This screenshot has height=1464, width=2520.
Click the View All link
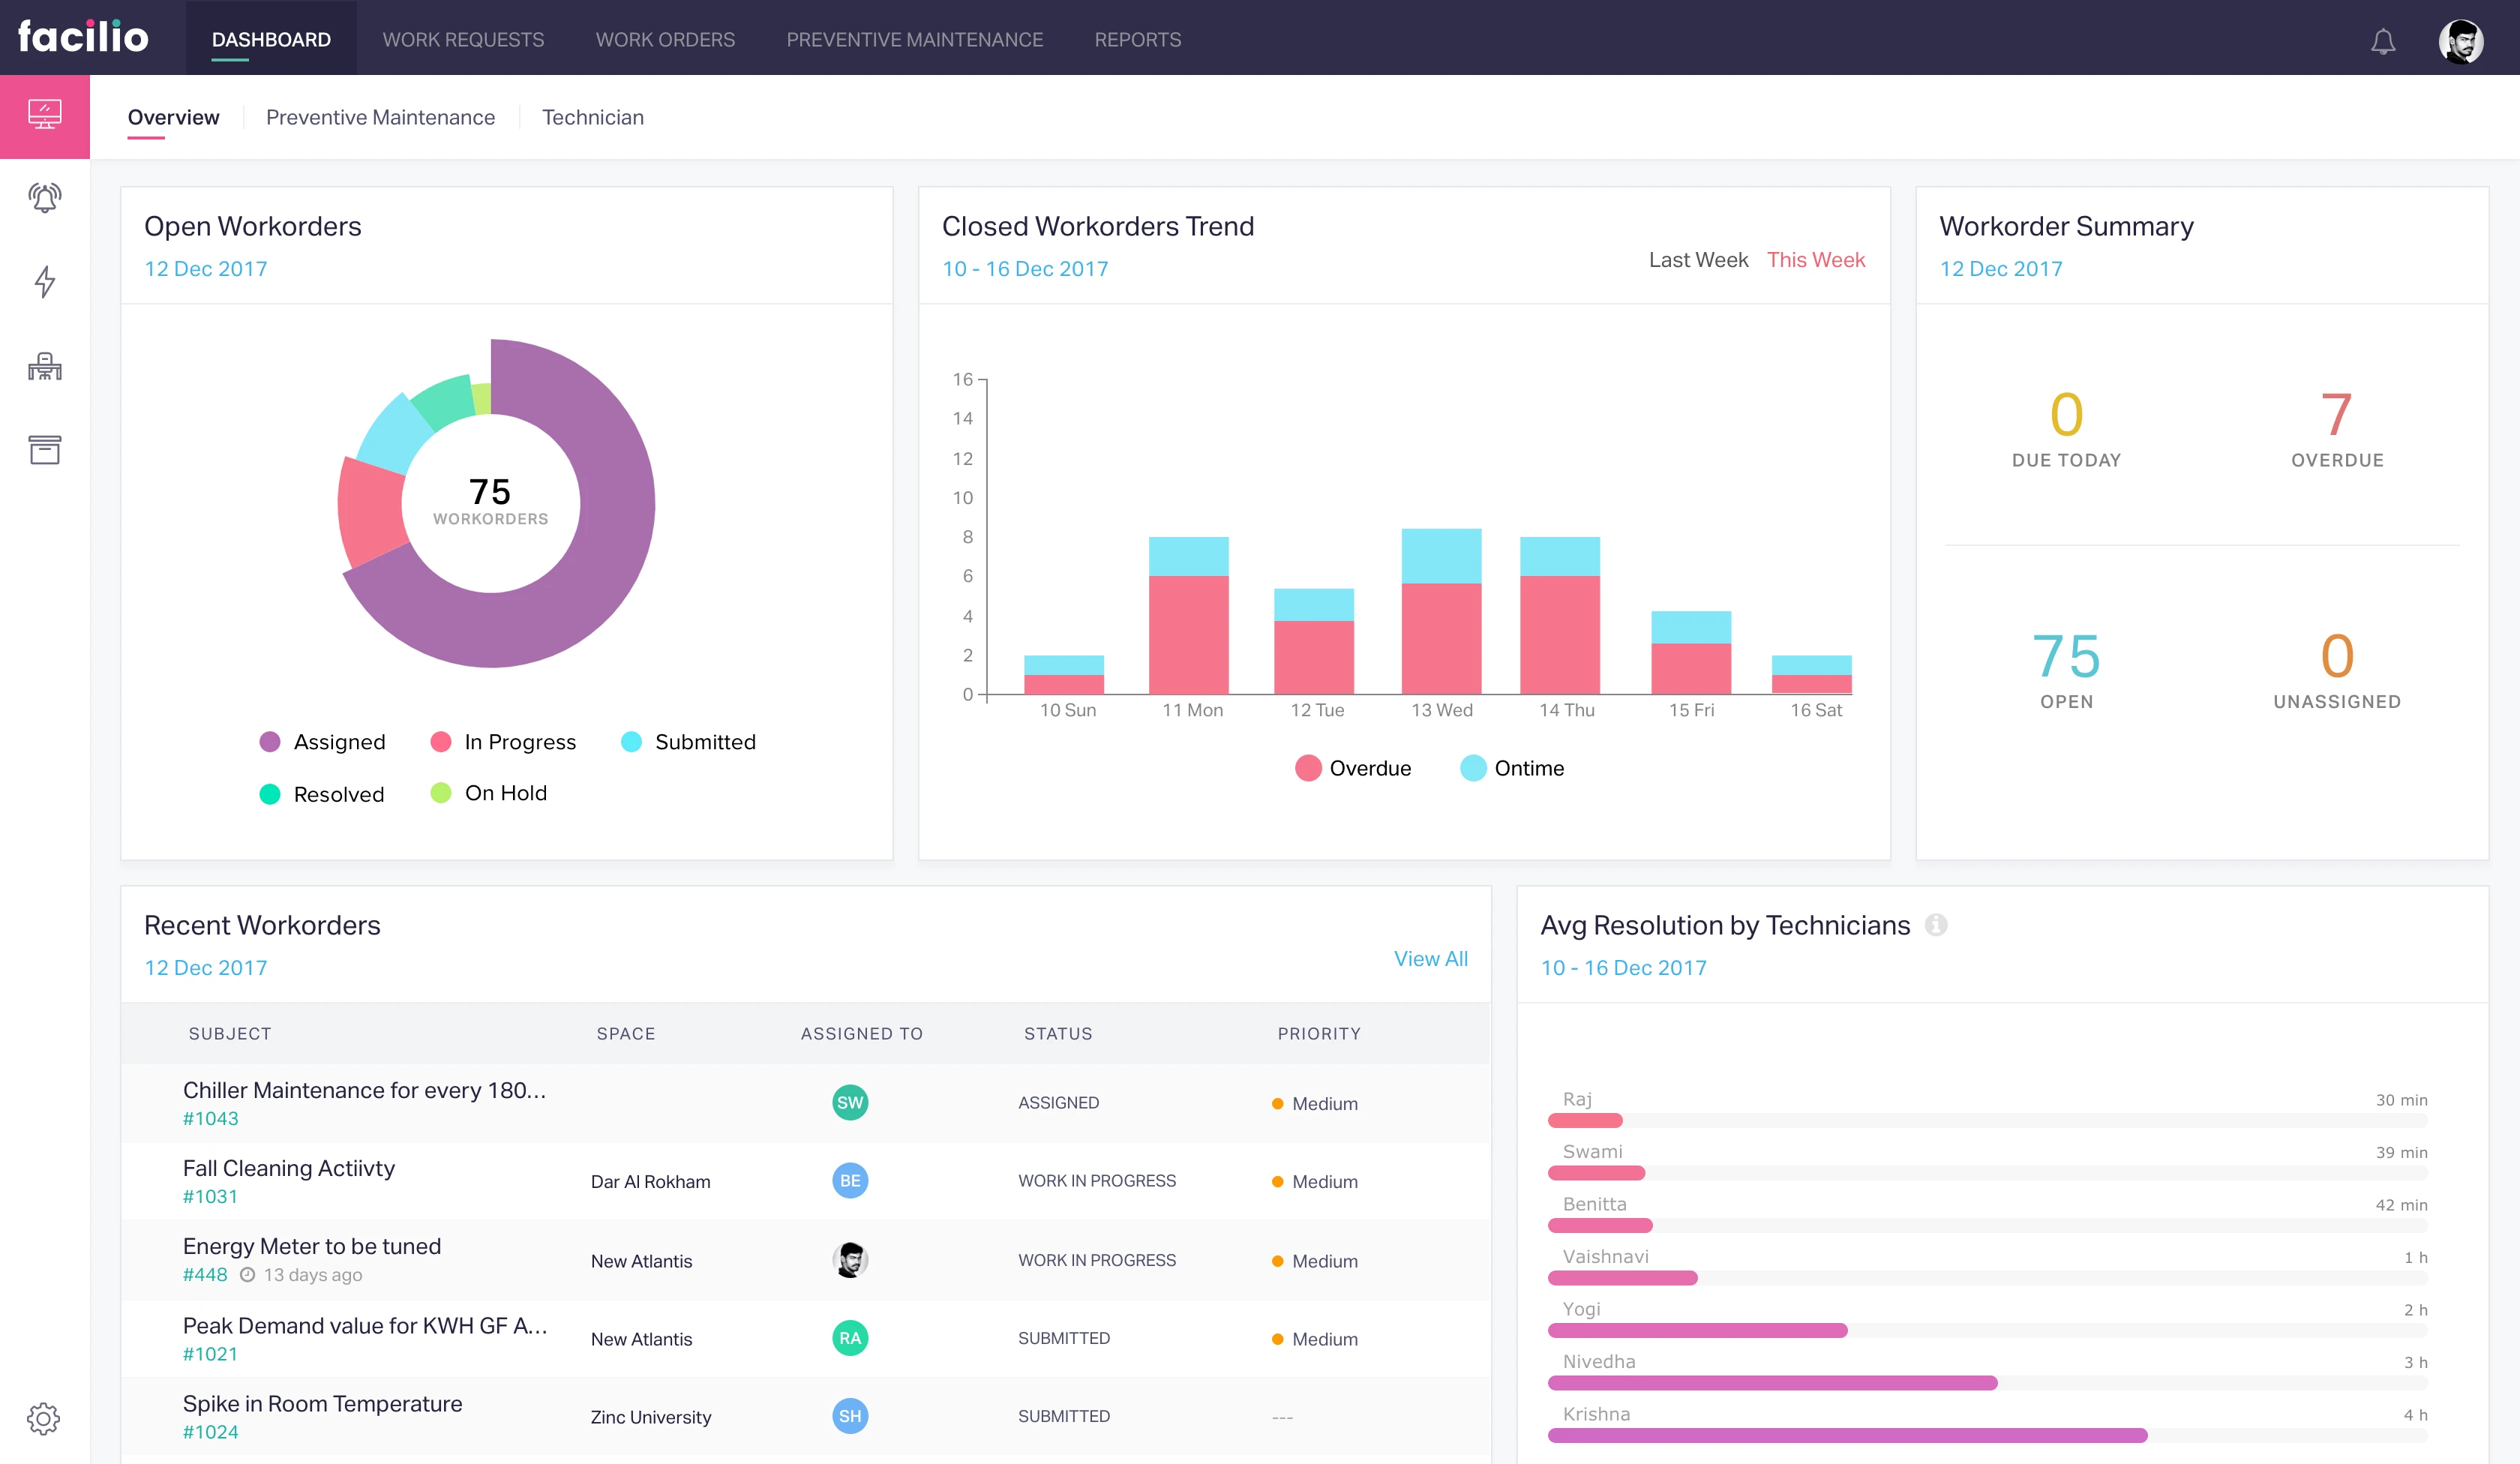pyautogui.click(x=1430, y=958)
